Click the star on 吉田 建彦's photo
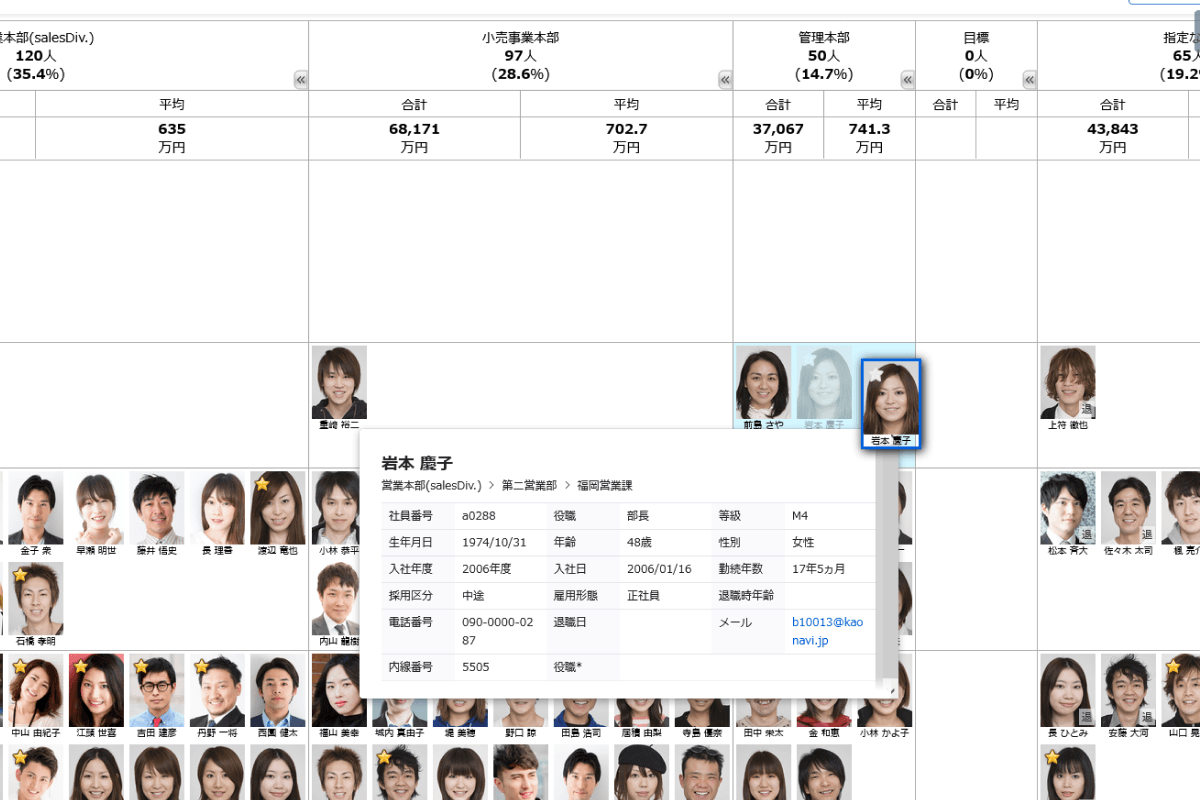Viewport: 1200px width, 800px height. click(x=142, y=666)
